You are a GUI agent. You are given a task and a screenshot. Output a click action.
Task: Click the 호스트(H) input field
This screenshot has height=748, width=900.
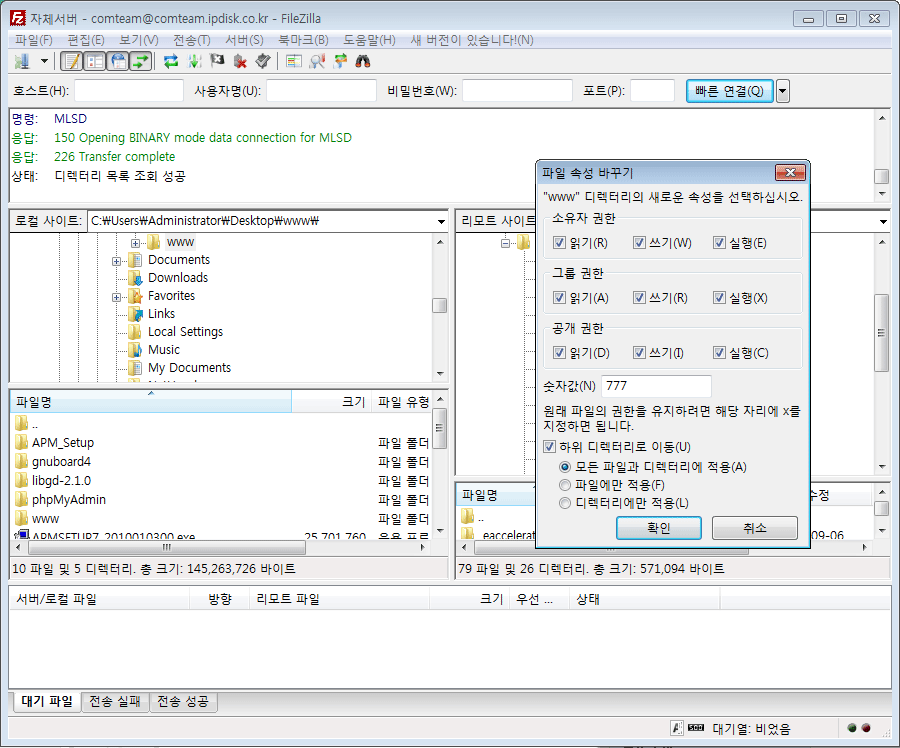129,91
